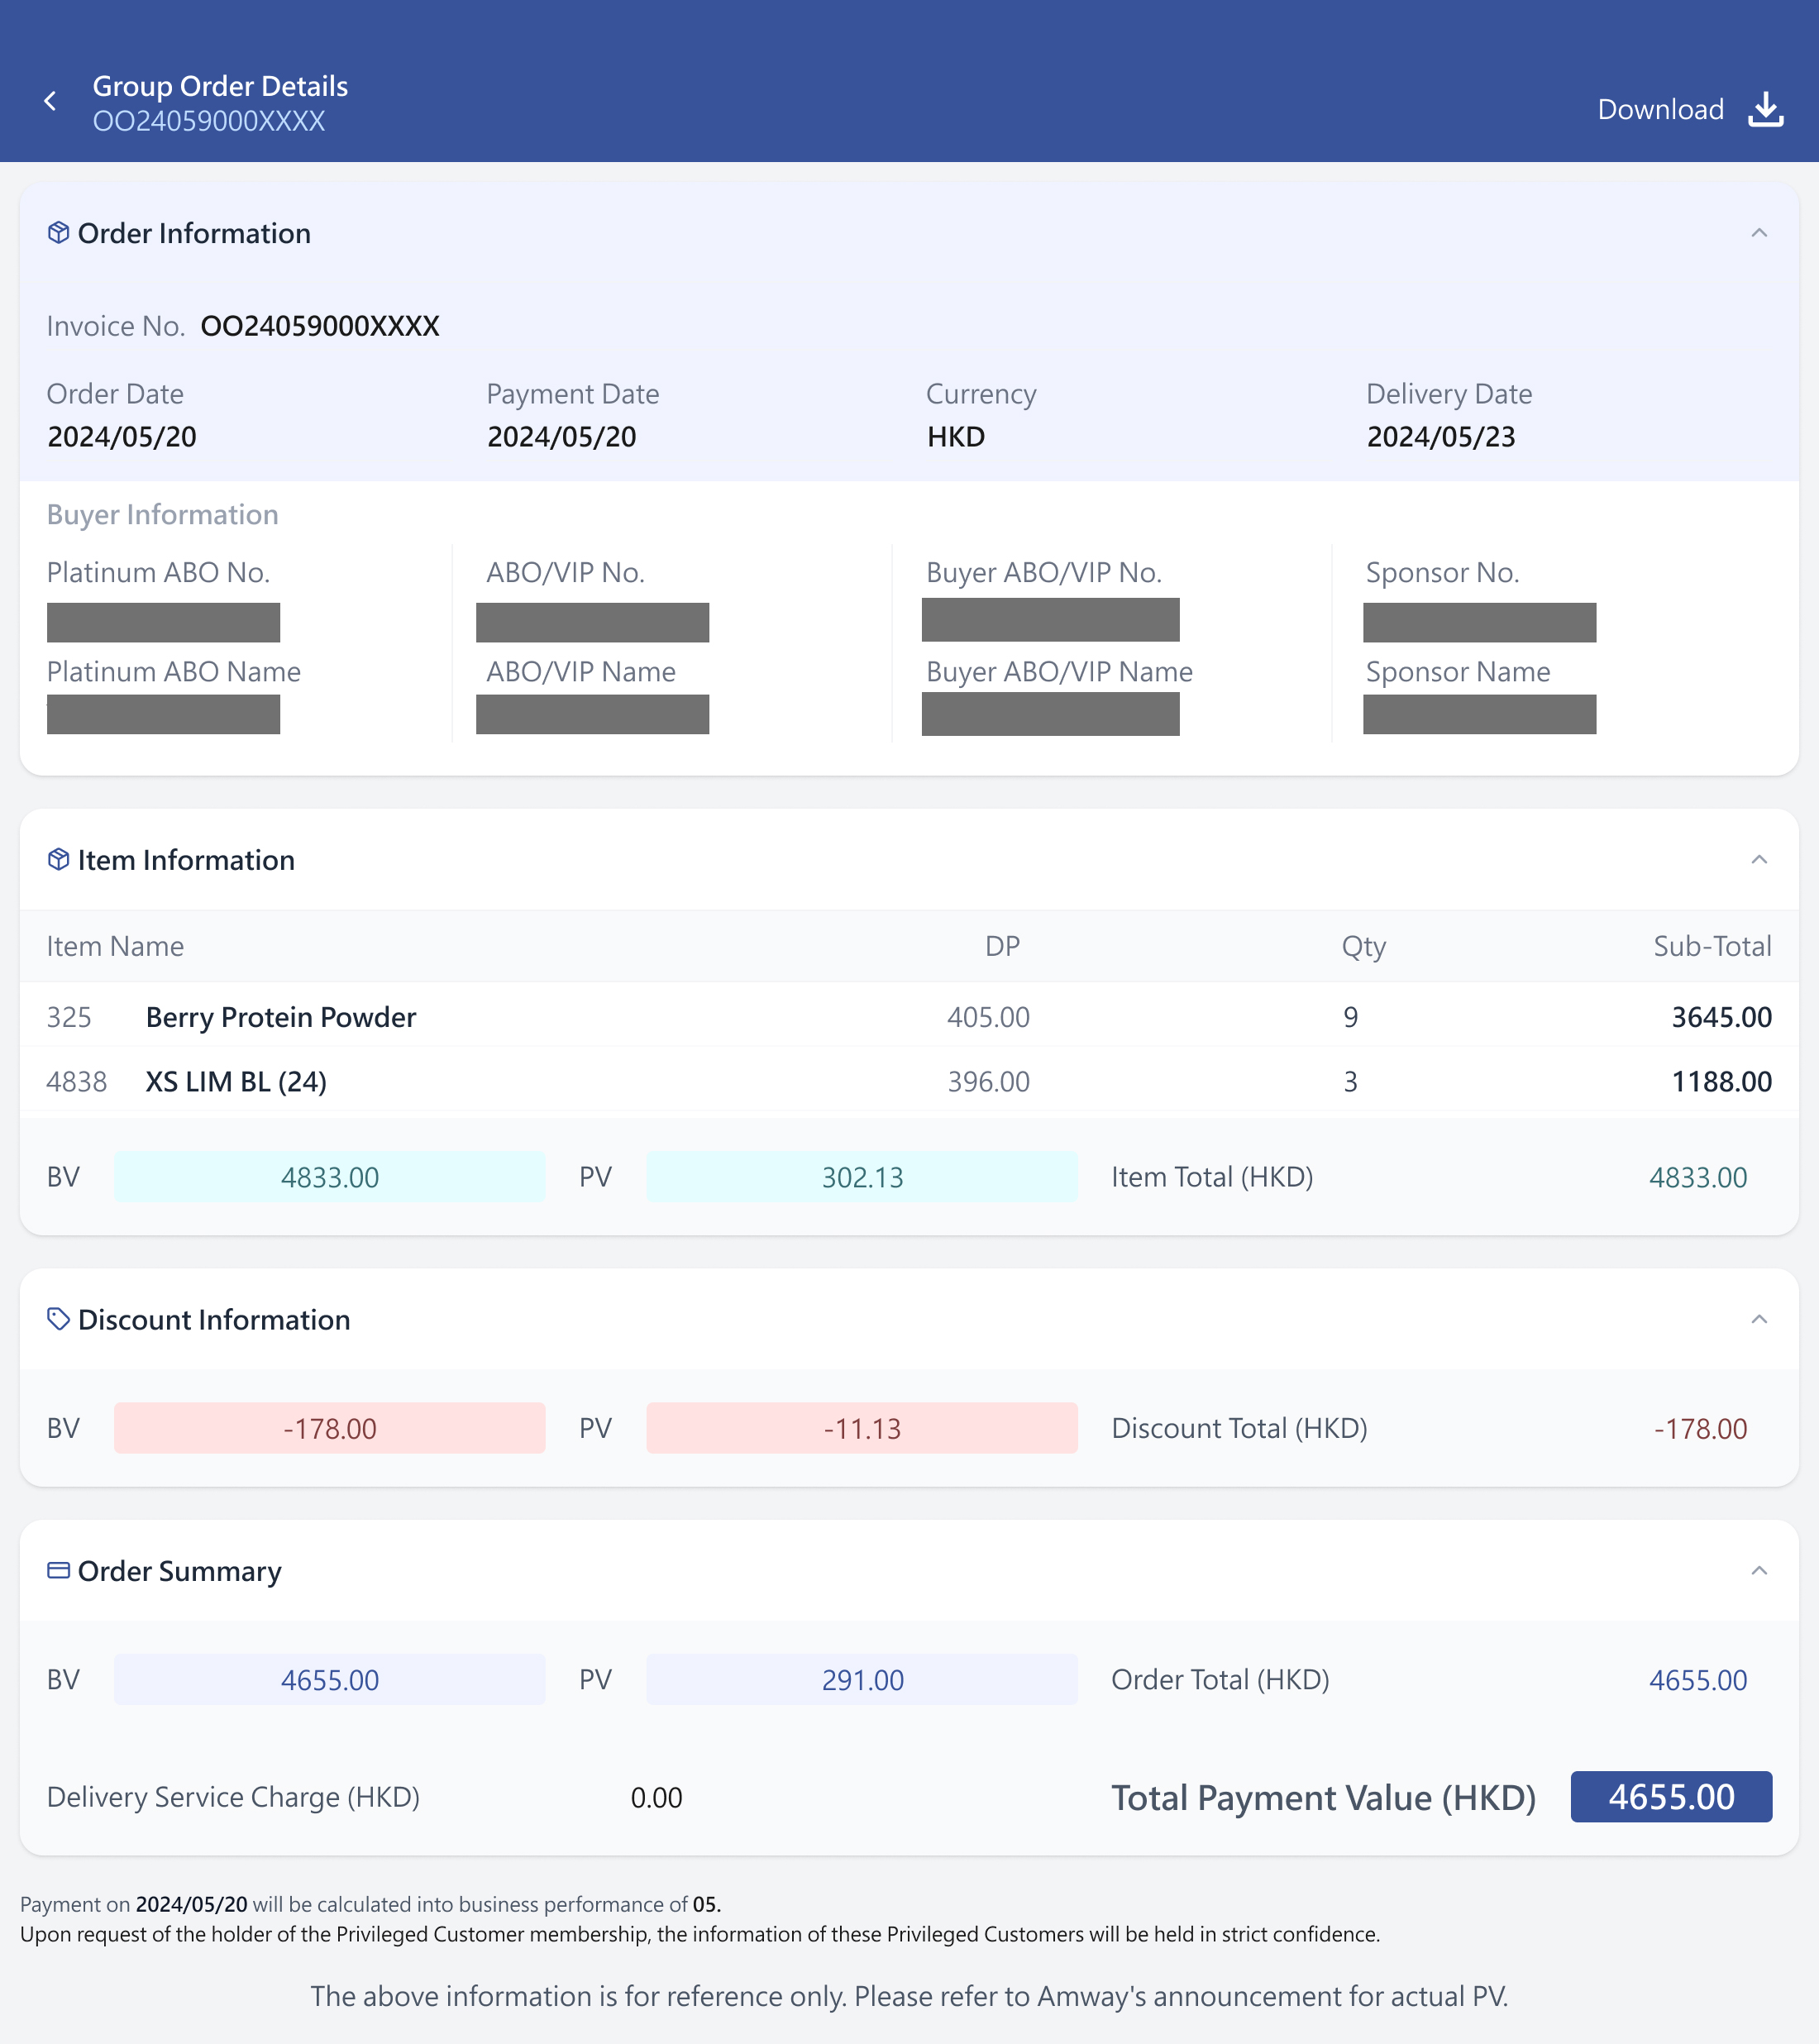
Task: Collapse the Discount Information section
Action: point(1759,1319)
